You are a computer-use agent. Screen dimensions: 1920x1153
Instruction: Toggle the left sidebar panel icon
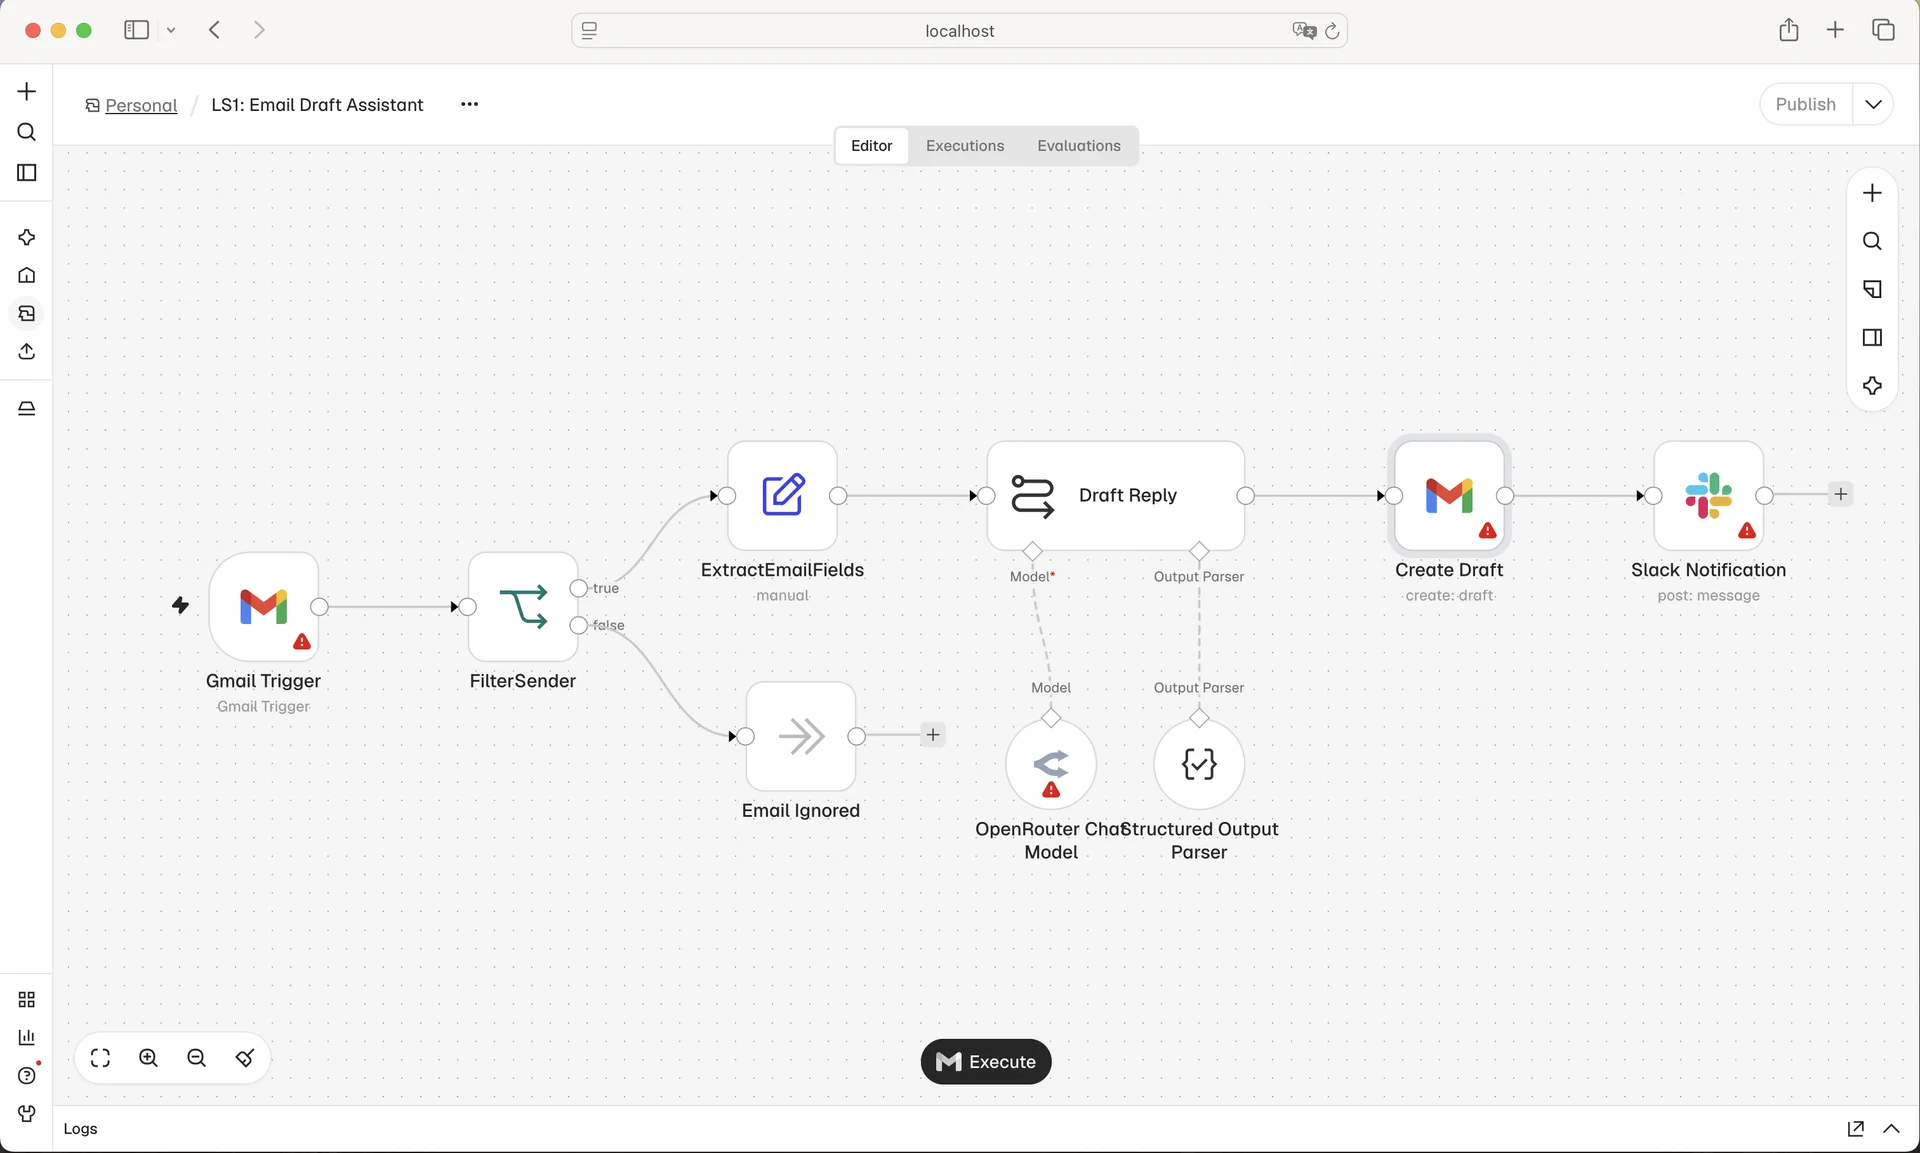click(x=27, y=173)
